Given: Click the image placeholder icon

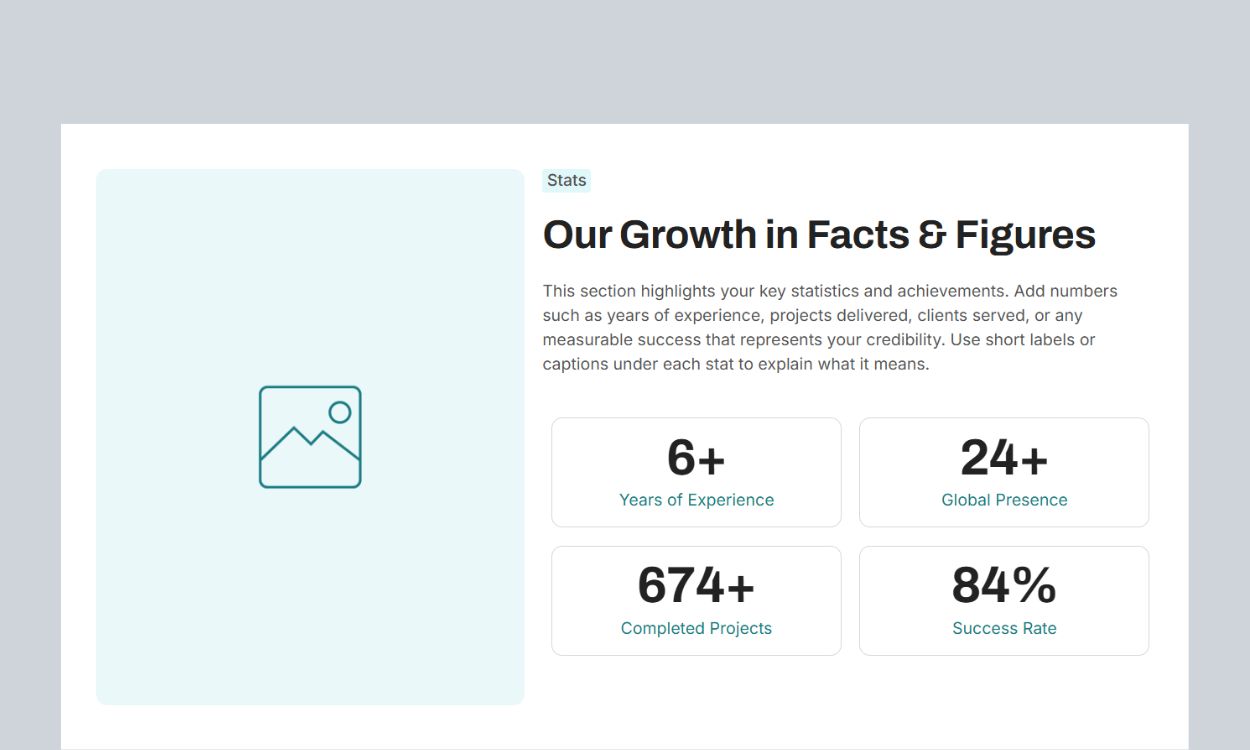Looking at the screenshot, I should point(310,437).
